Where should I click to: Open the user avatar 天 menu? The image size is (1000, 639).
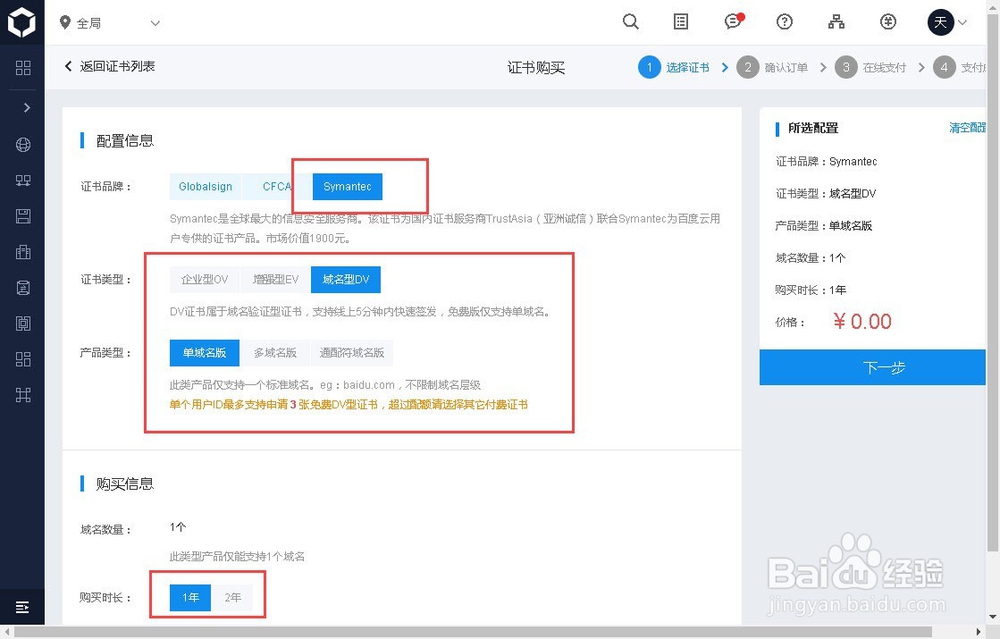940,22
